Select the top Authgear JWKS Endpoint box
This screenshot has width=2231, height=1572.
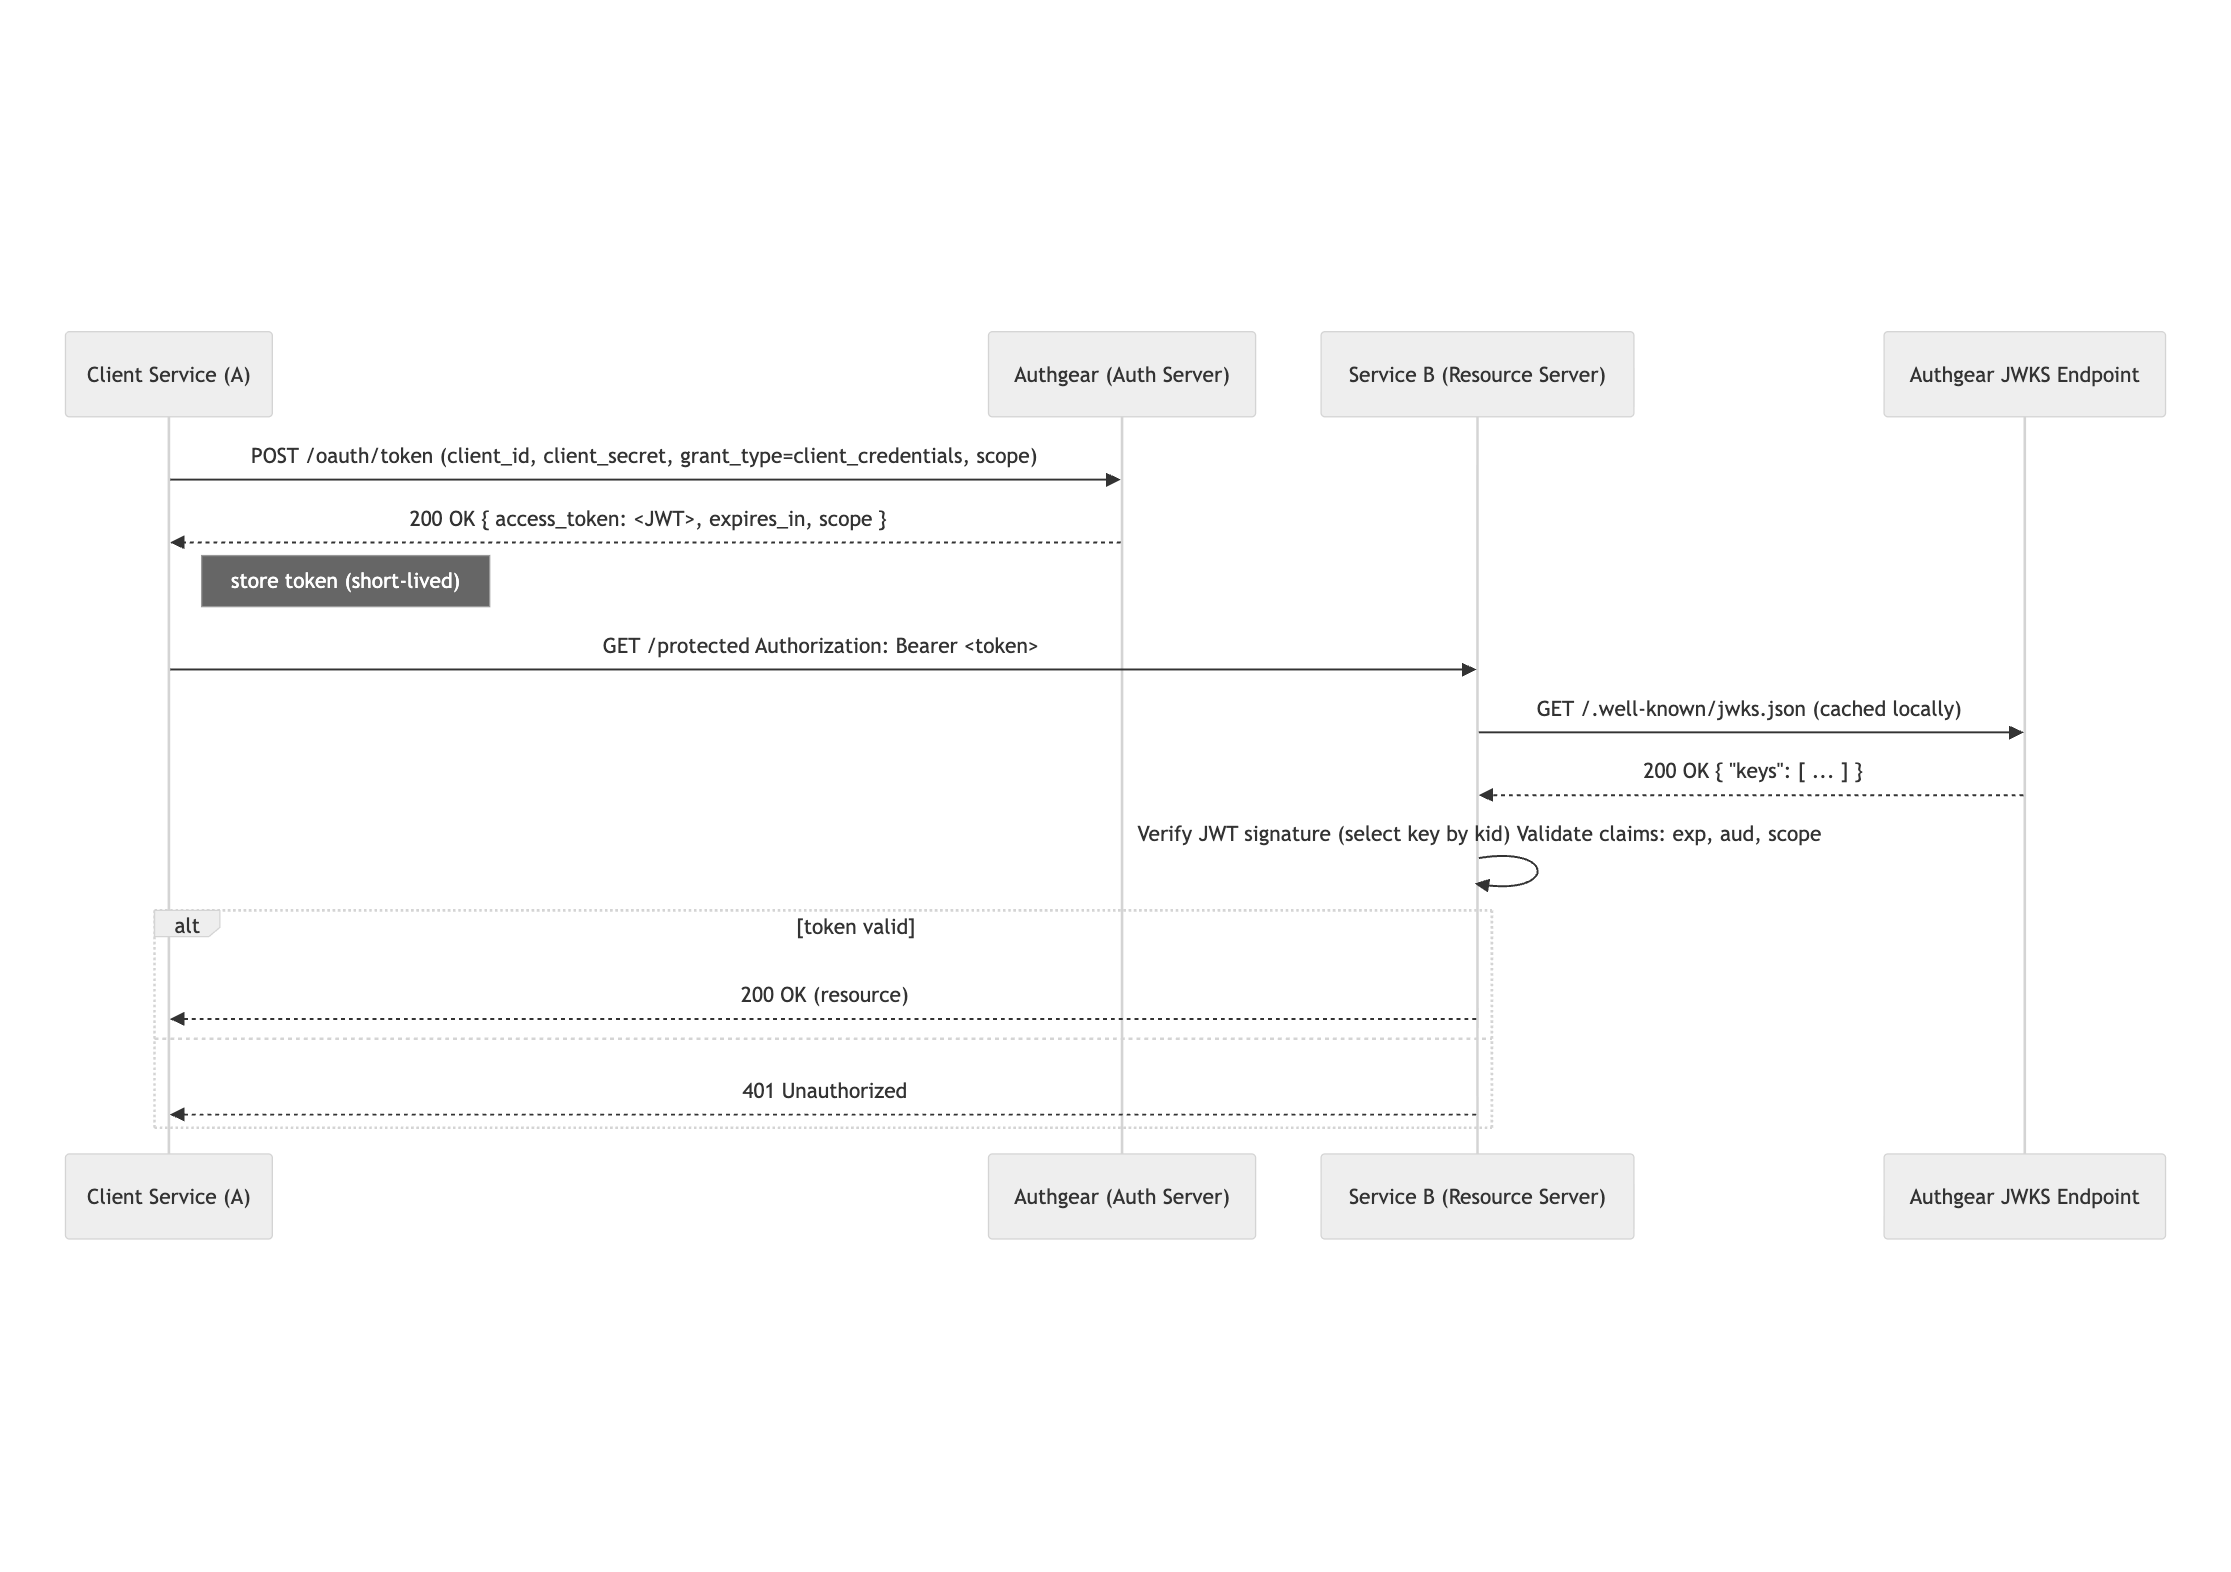coord(2023,374)
